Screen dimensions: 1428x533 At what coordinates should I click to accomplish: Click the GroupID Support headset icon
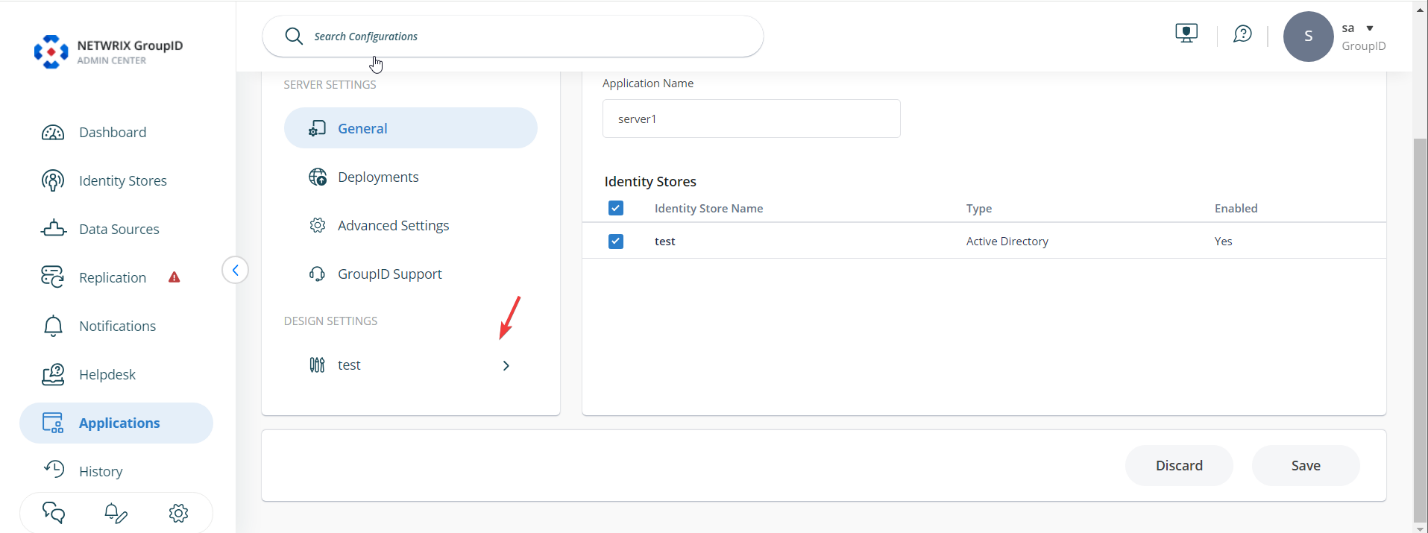[x=318, y=274]
